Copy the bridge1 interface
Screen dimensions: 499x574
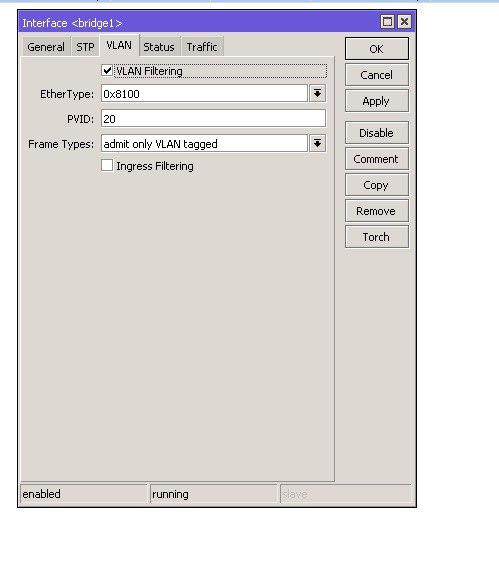[x=377, y=184]
